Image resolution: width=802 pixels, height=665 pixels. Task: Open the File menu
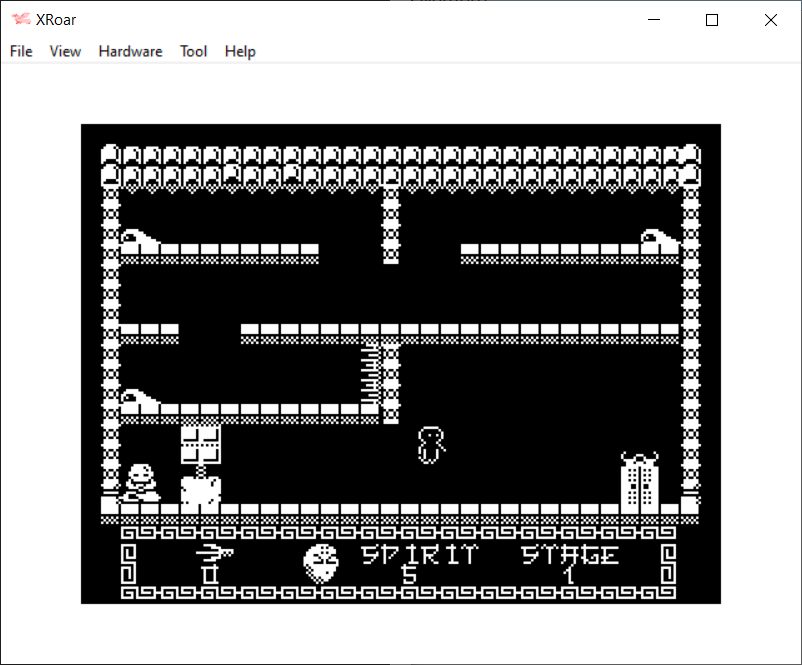21,51
